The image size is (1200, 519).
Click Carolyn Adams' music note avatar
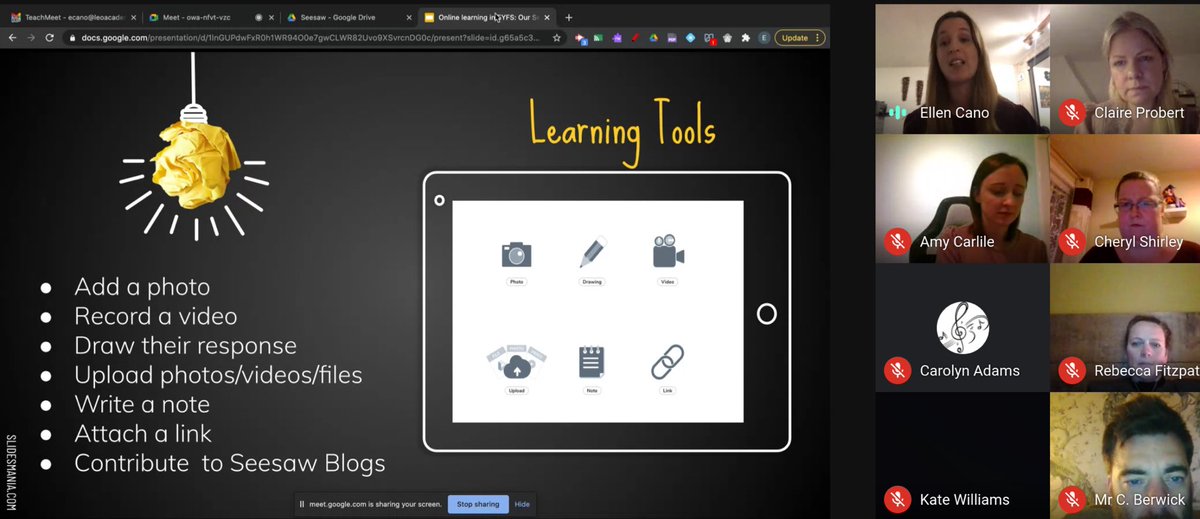[x=963, y=328]
